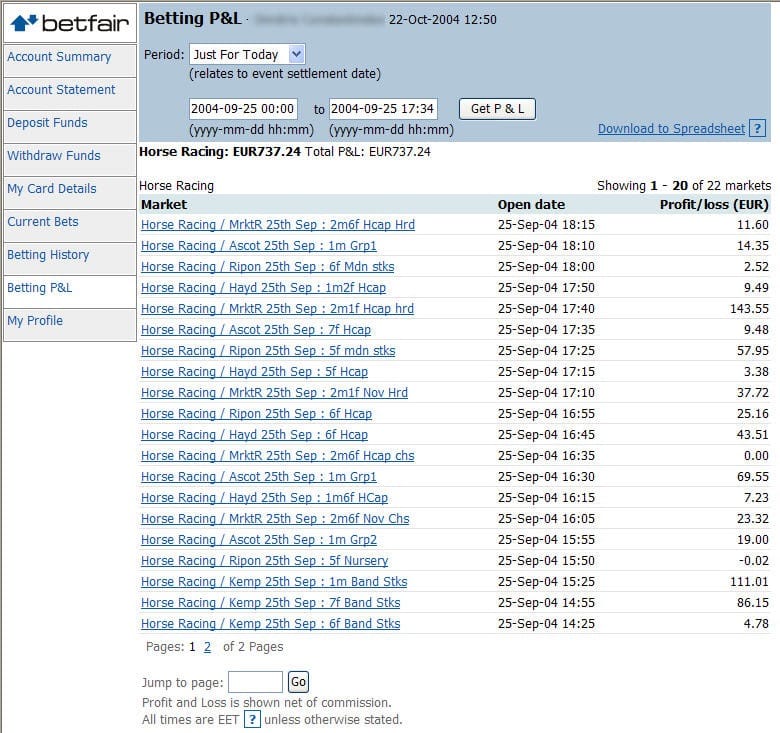Image resolution: width=780 pixels, height=733 pixels.
Task: Open Hayd 5f Hcap market
Action: (254, 371)
